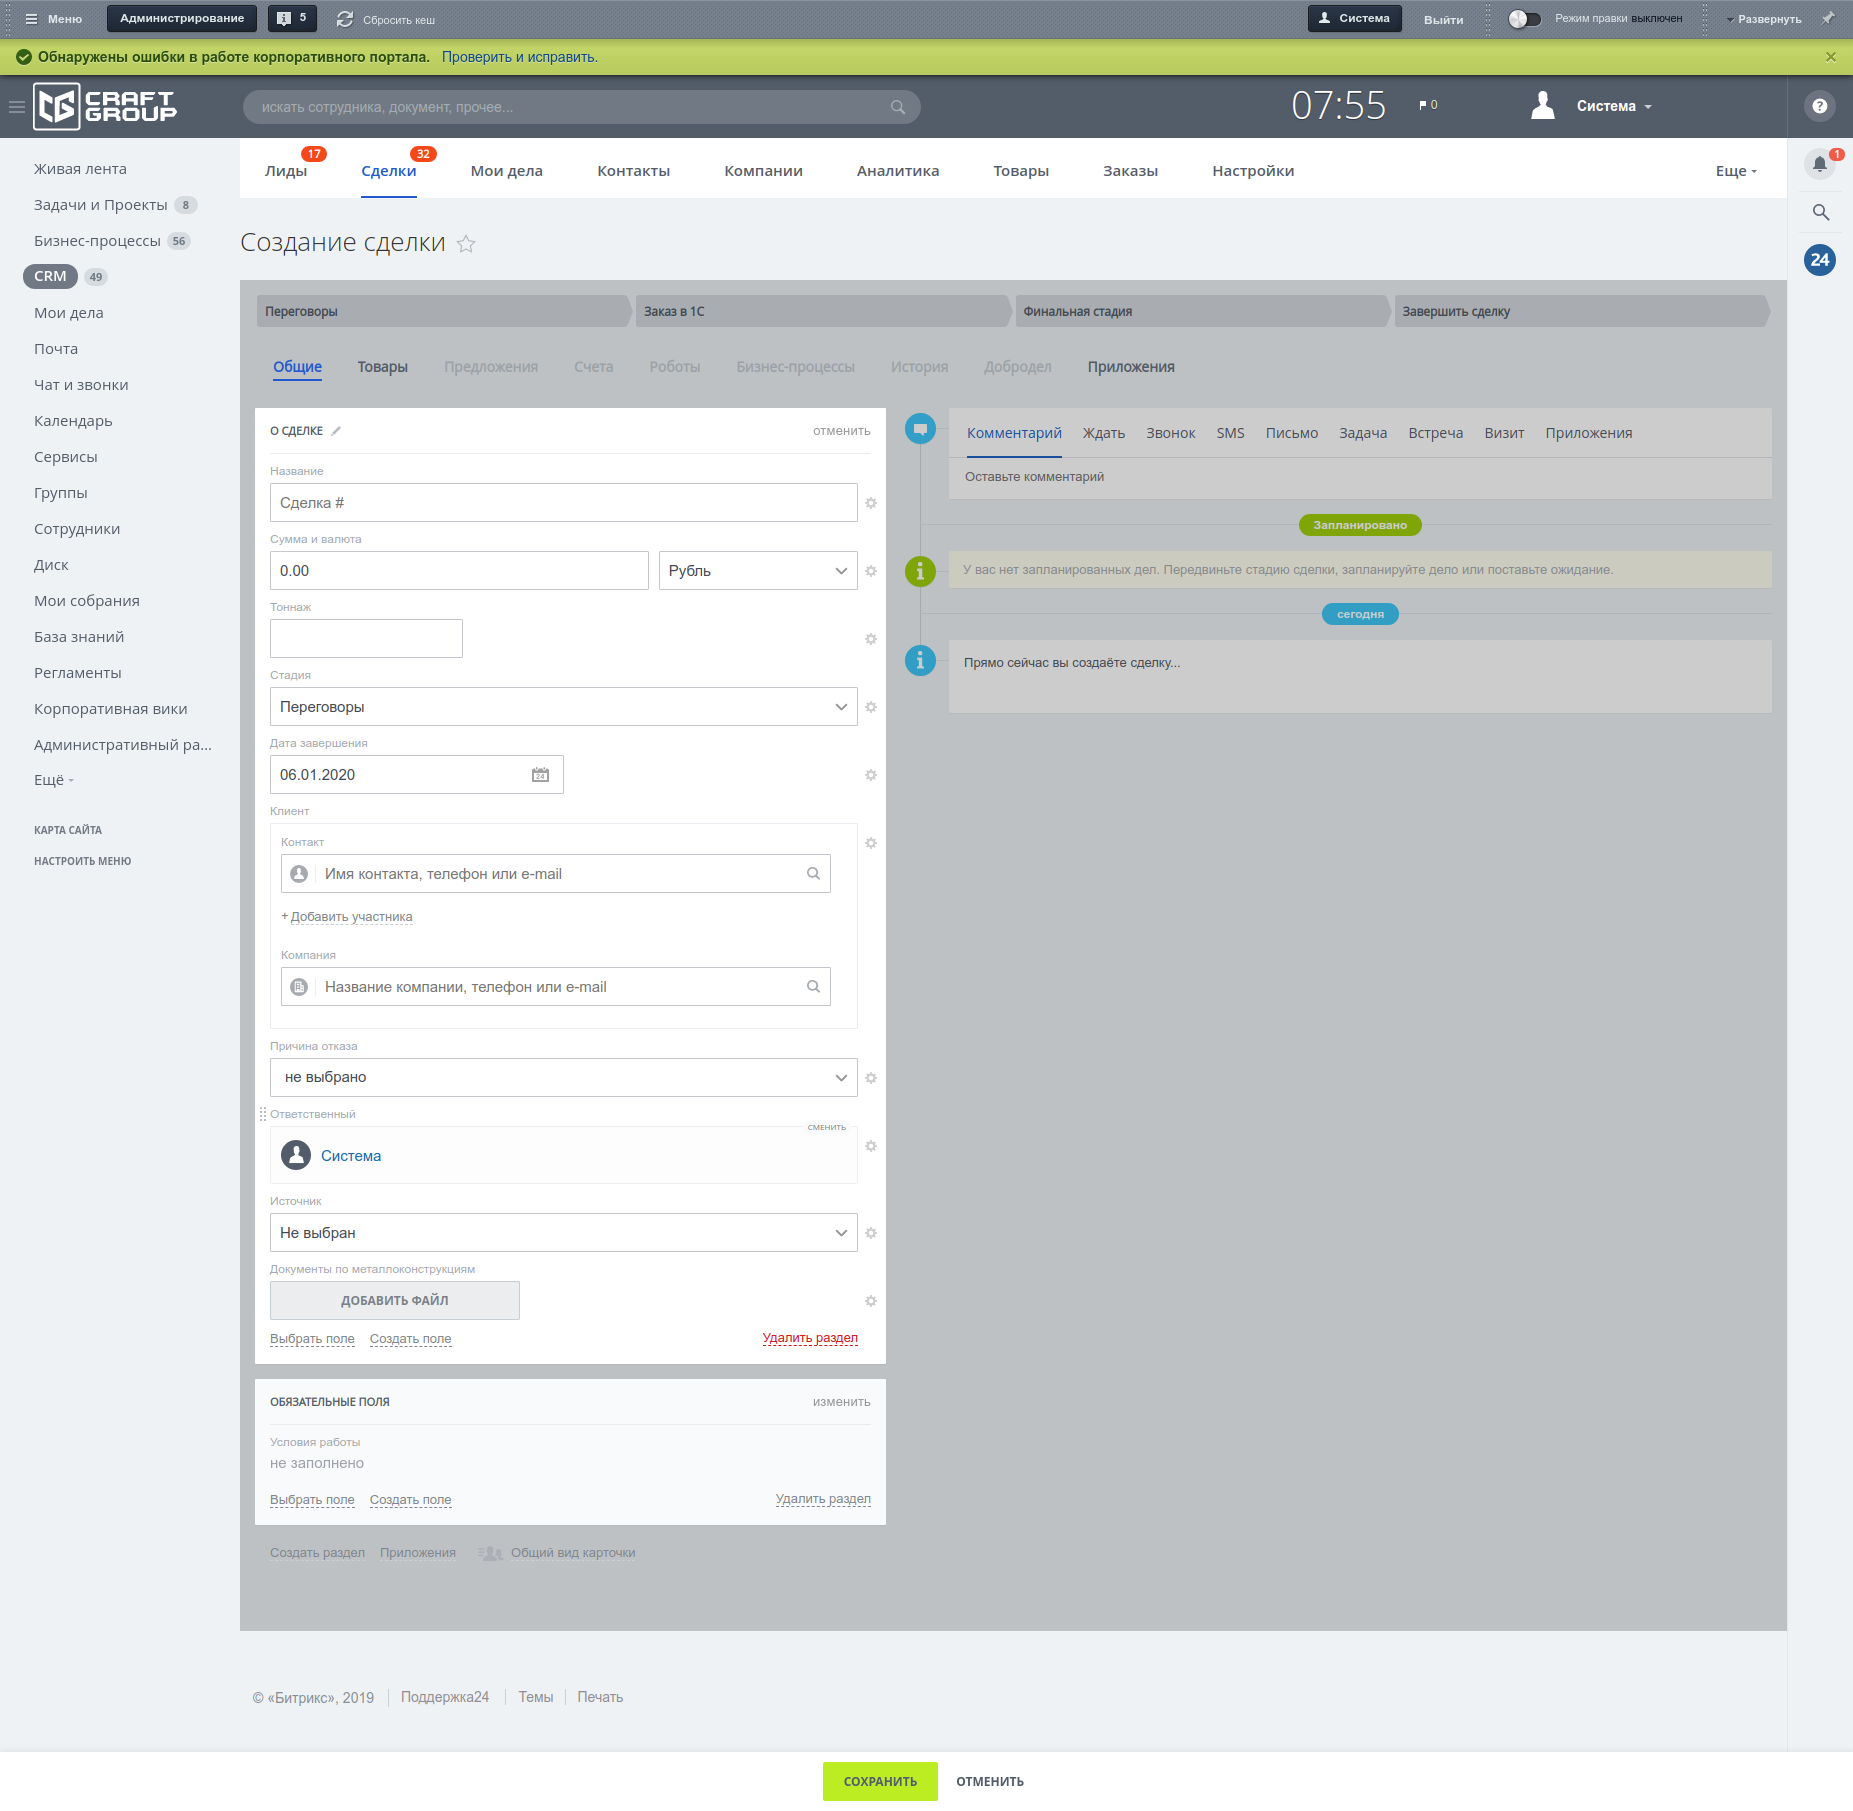Viewport: 1853px width, 1811px height.
Task: Open the Bitrix24 messenger round icon
Action: (x=1819, y=260)
